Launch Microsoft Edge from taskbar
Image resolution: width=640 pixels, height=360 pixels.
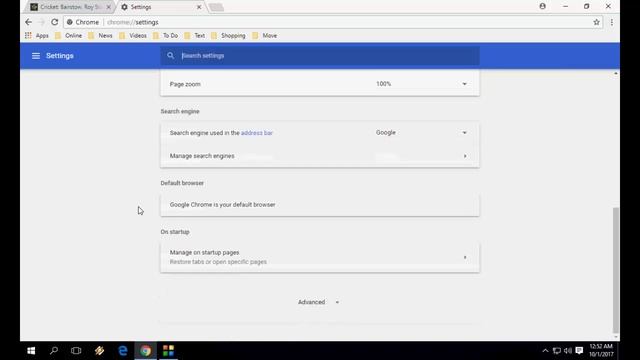(122, 351)
